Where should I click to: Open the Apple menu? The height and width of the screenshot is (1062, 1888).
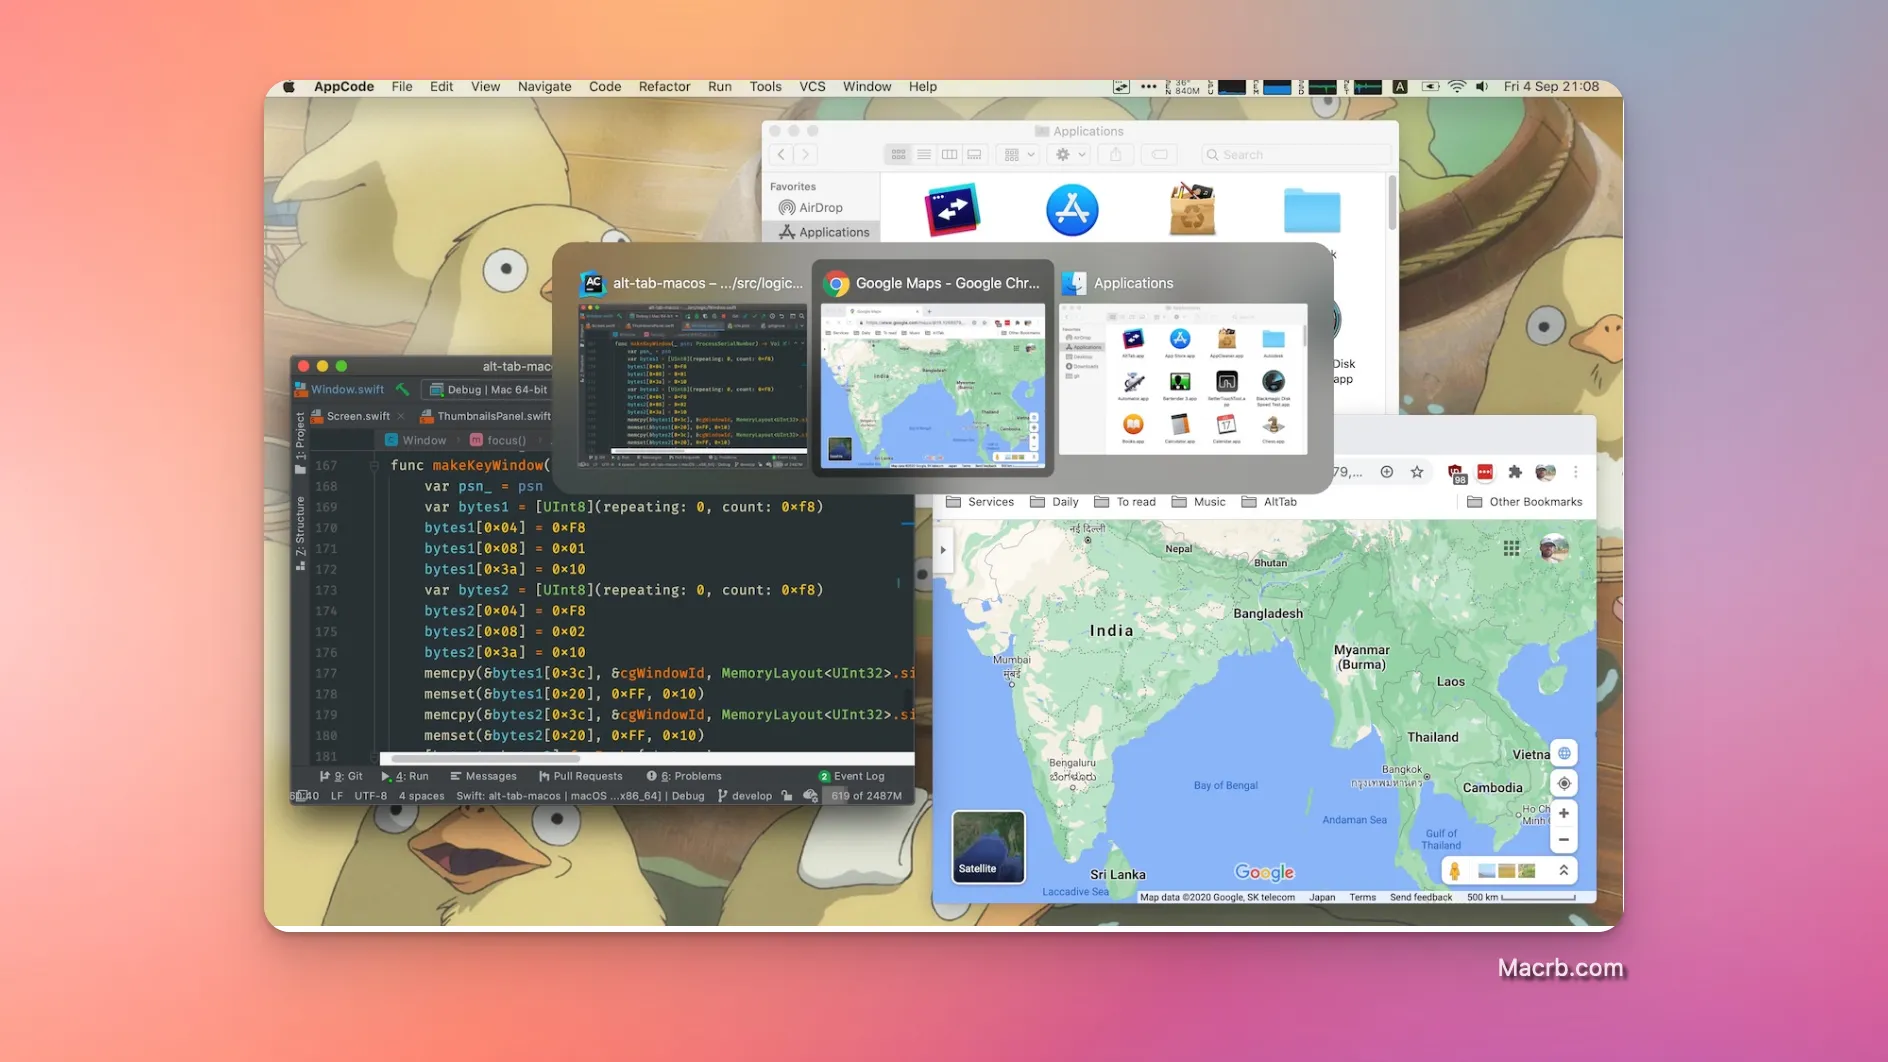(x=289, y=87)
